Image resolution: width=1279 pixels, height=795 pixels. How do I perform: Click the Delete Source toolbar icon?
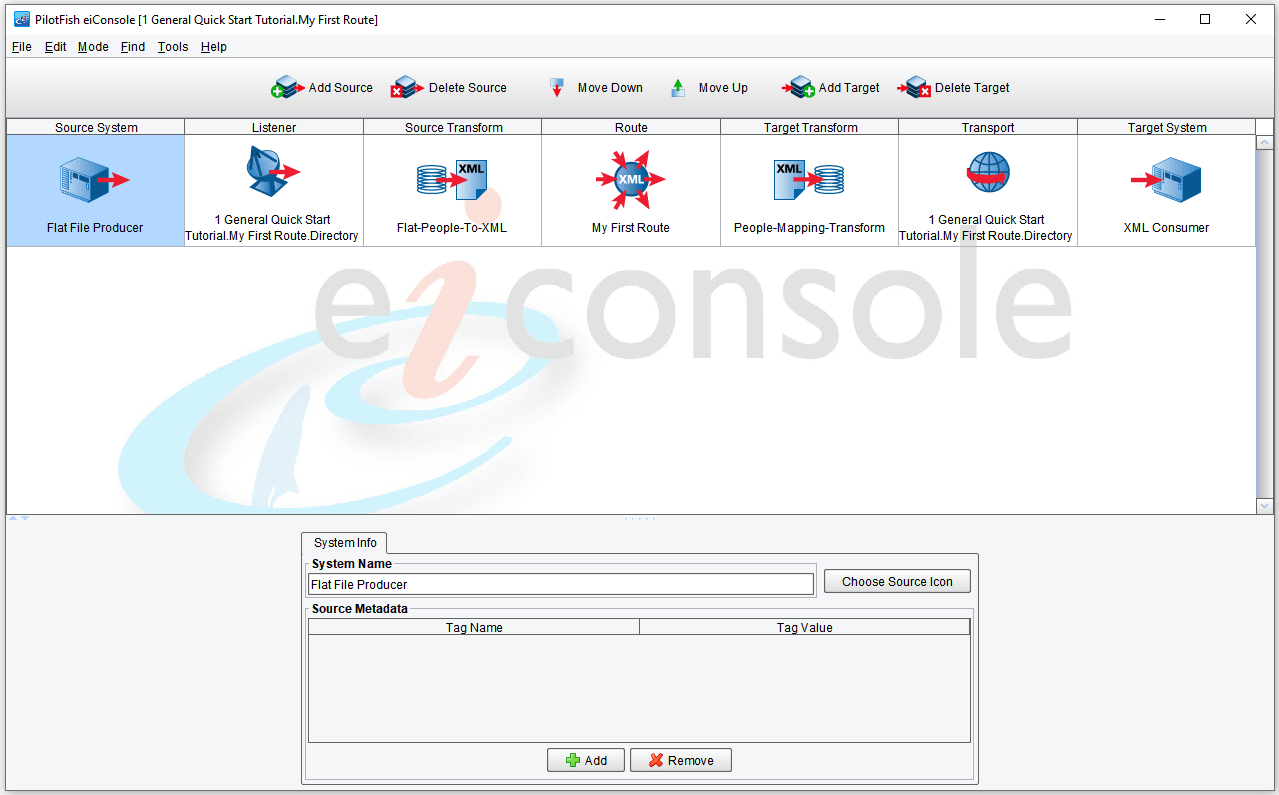pos(408,88)
